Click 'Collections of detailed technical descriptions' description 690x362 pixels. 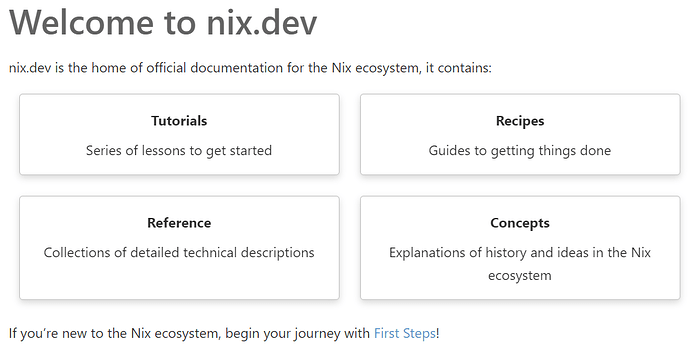pos(179,252)
